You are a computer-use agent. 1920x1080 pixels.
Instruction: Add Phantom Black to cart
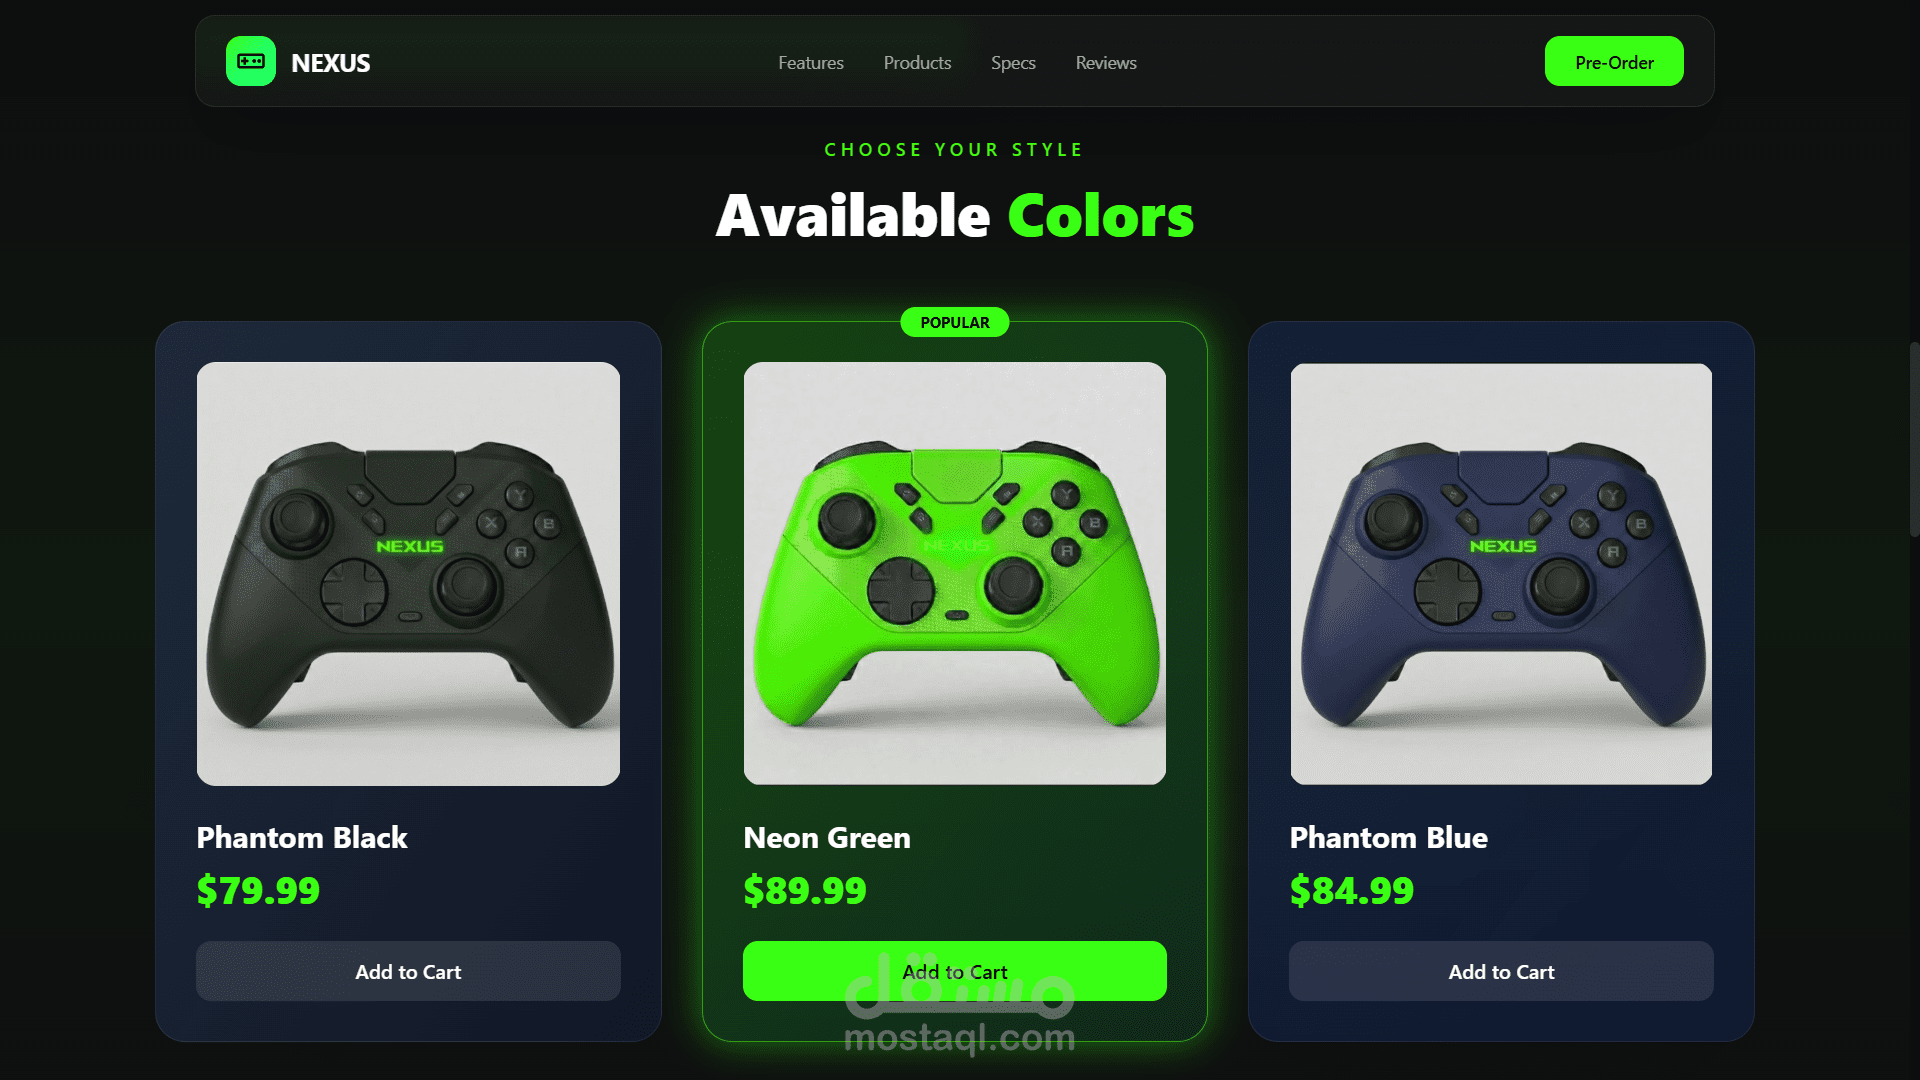(x=408, y=971)
